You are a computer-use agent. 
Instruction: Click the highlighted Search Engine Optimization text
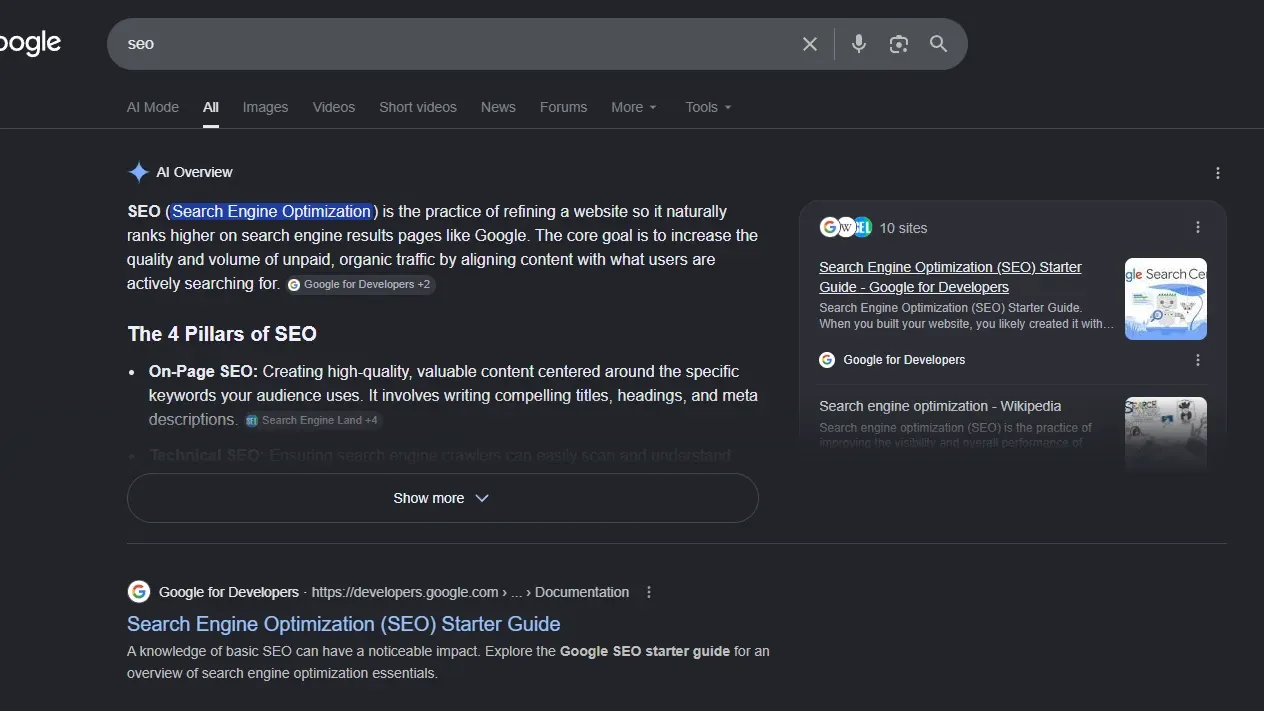pos(272,211)
